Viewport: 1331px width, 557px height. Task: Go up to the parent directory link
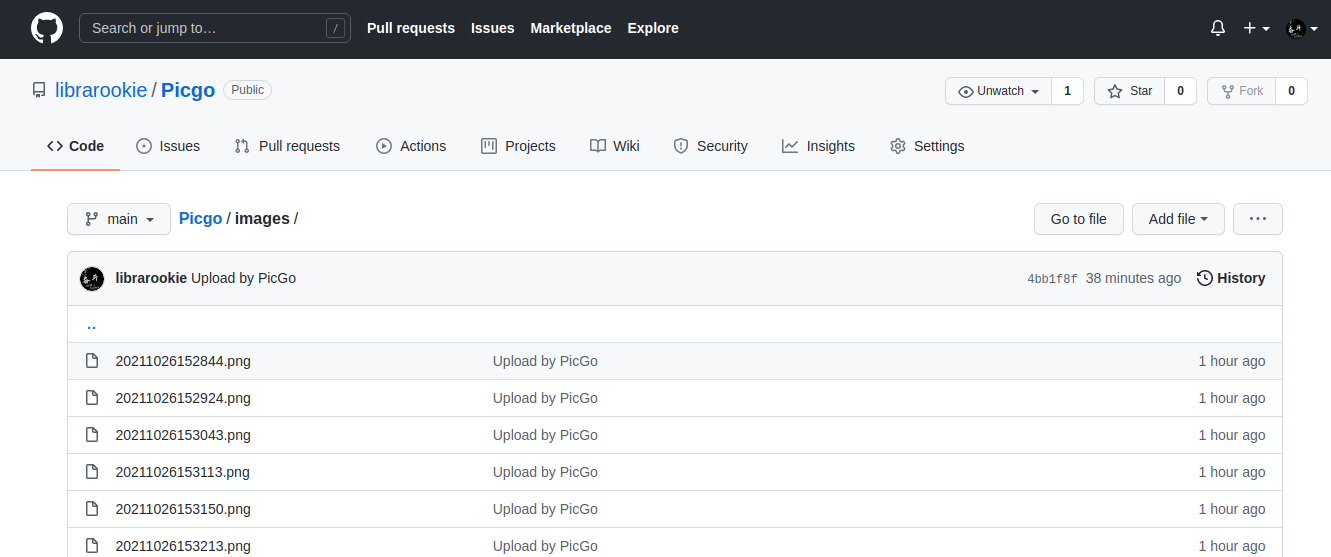(91, 325)
